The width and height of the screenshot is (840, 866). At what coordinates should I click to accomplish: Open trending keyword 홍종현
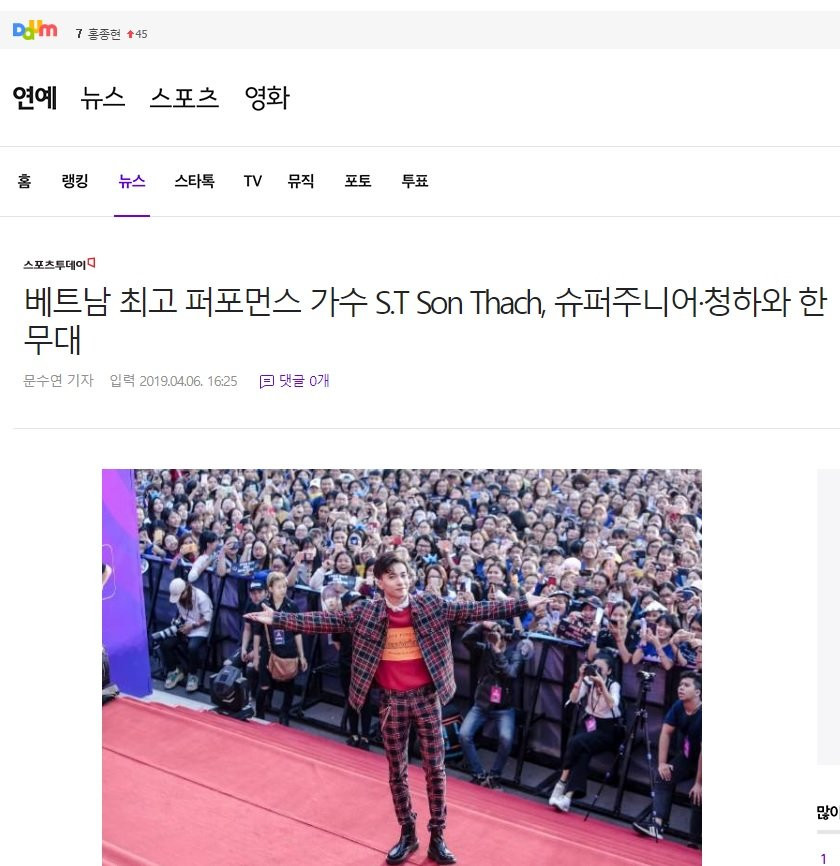click(104, 34)
